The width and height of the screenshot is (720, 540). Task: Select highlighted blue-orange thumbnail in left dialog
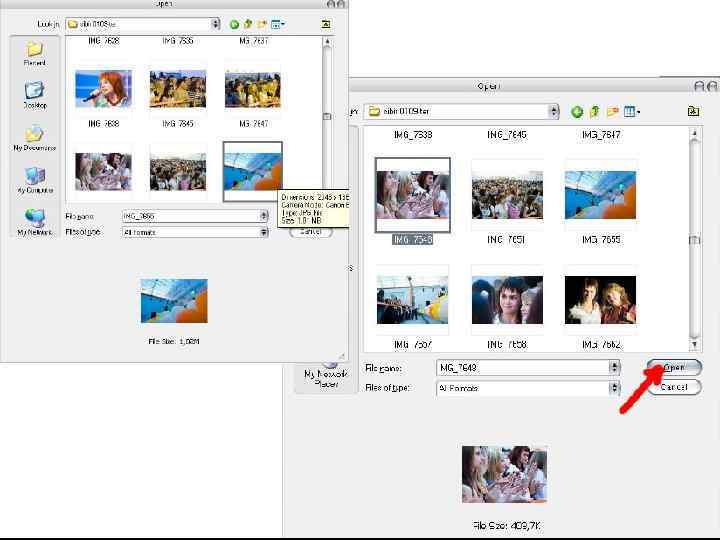(253, 172)
